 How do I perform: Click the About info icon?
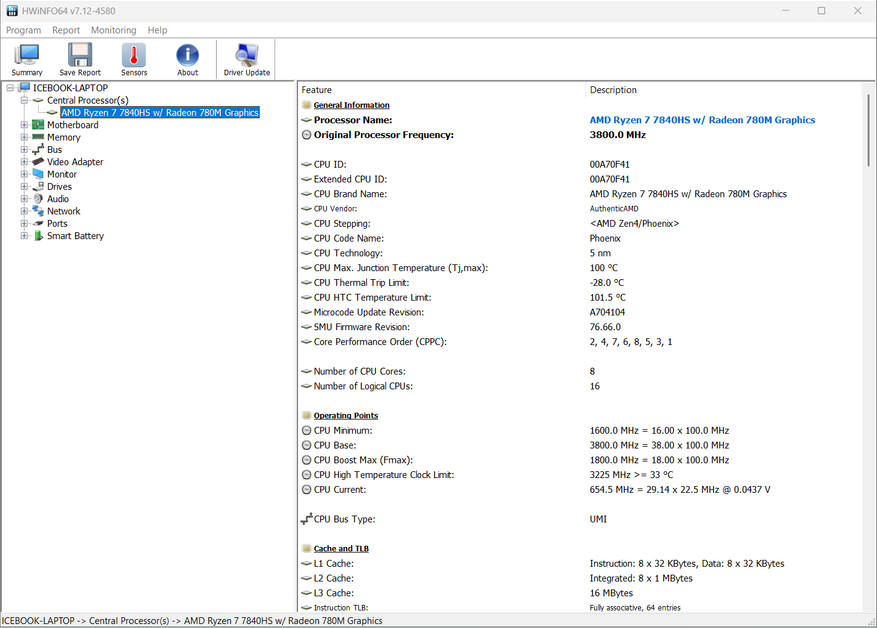(x=187, y=60)
